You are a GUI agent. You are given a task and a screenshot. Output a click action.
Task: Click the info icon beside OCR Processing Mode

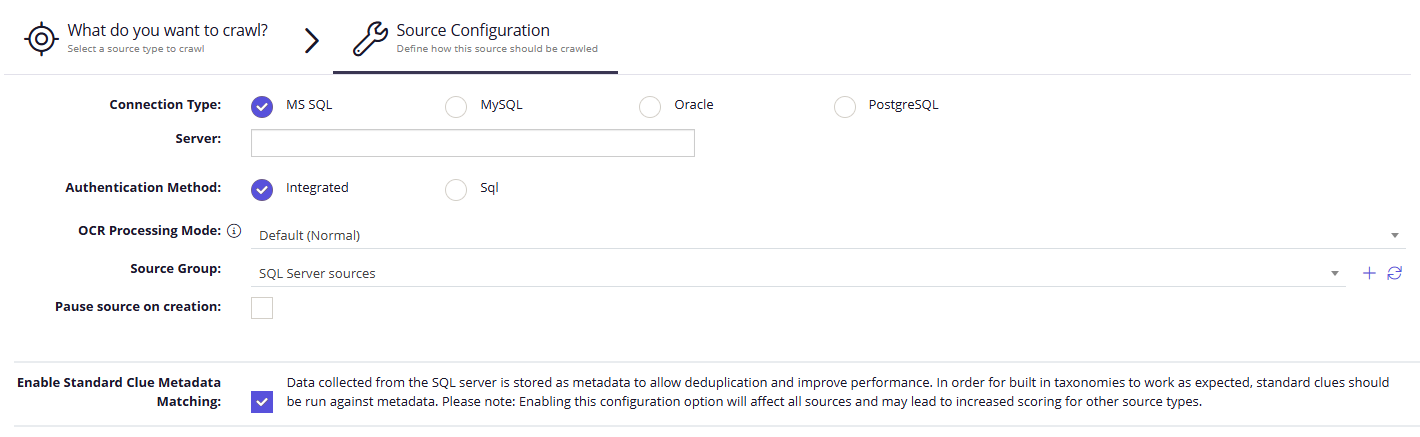tap(234, 231)
